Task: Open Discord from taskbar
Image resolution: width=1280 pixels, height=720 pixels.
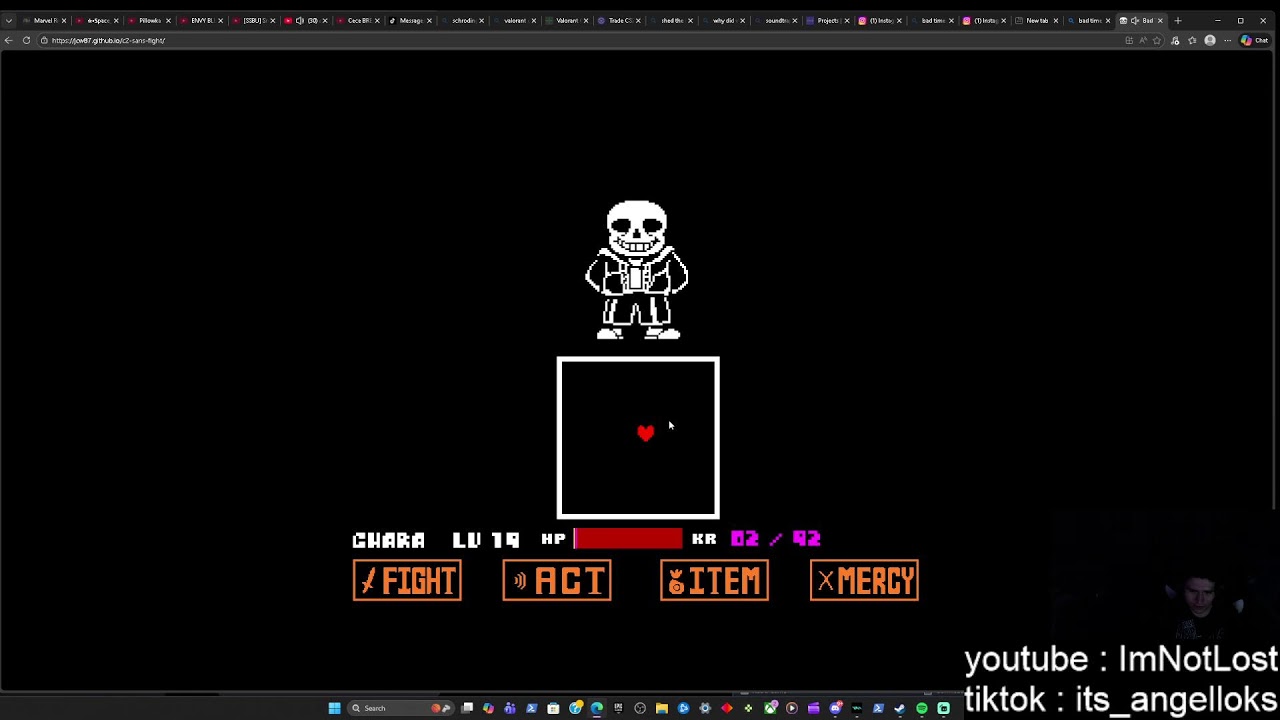Action: point(836,708)
